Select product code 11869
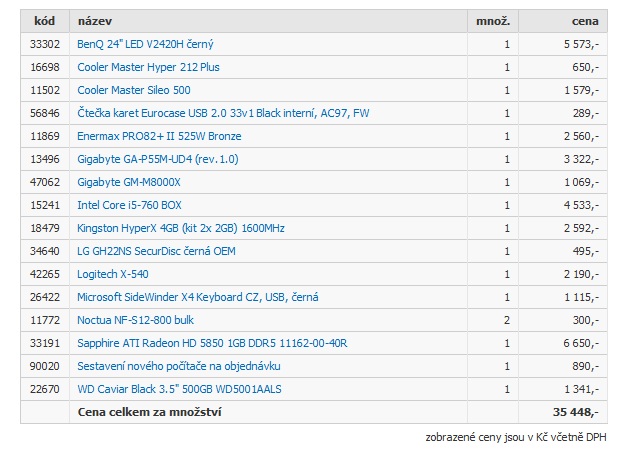This screenshot has width=633, height=449. click(x=45, y=136)
